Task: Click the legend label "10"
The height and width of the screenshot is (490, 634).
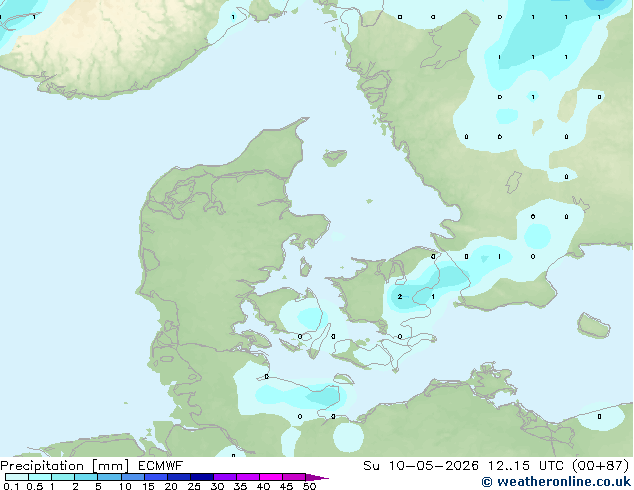Action: (125, 486)
